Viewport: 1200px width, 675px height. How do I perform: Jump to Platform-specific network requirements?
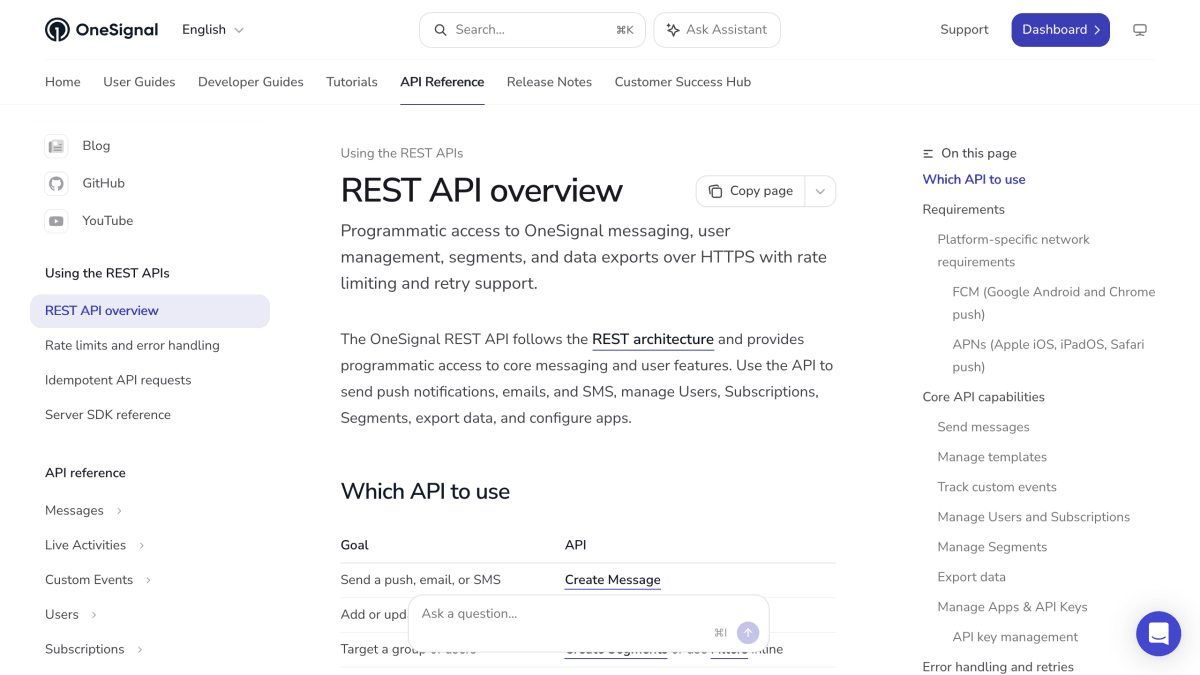click(1013, 251)
